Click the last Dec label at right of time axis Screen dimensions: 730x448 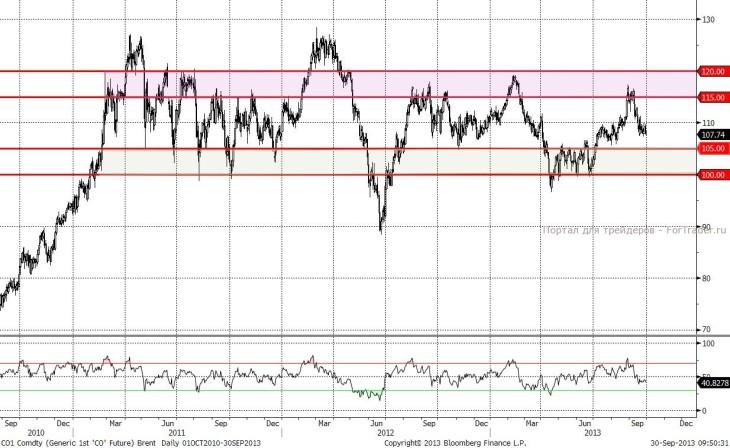(x=686, y=423)
